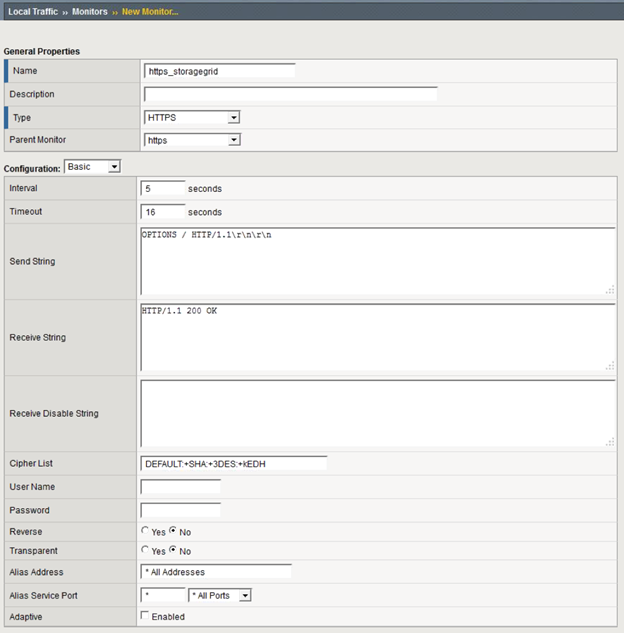
Task: Click the Receive Disable String textarea
Action: (377, 413)
